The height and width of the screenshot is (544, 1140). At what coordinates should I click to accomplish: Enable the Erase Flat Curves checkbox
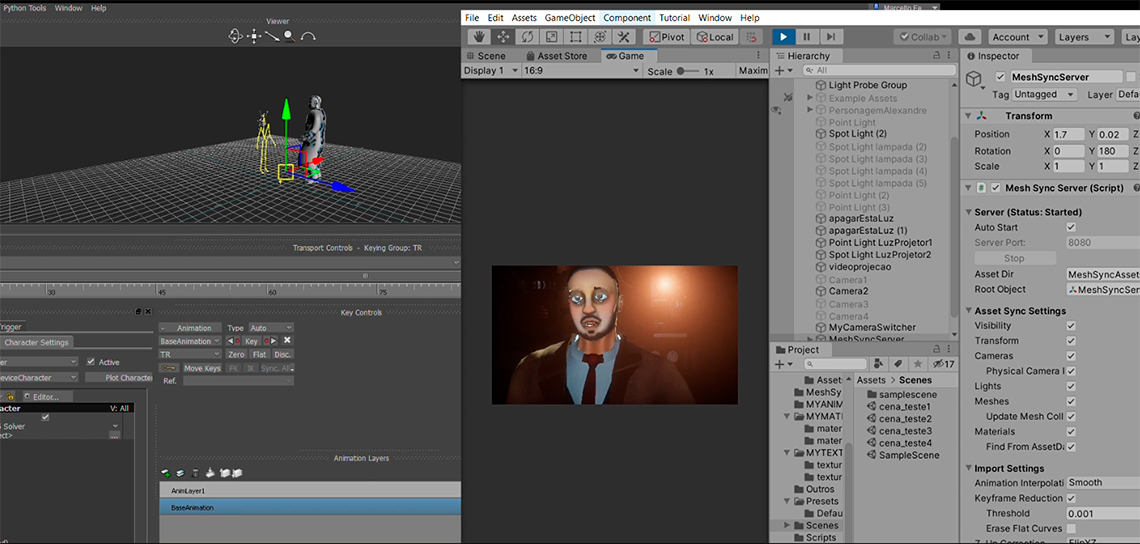tap(1071, 528)
